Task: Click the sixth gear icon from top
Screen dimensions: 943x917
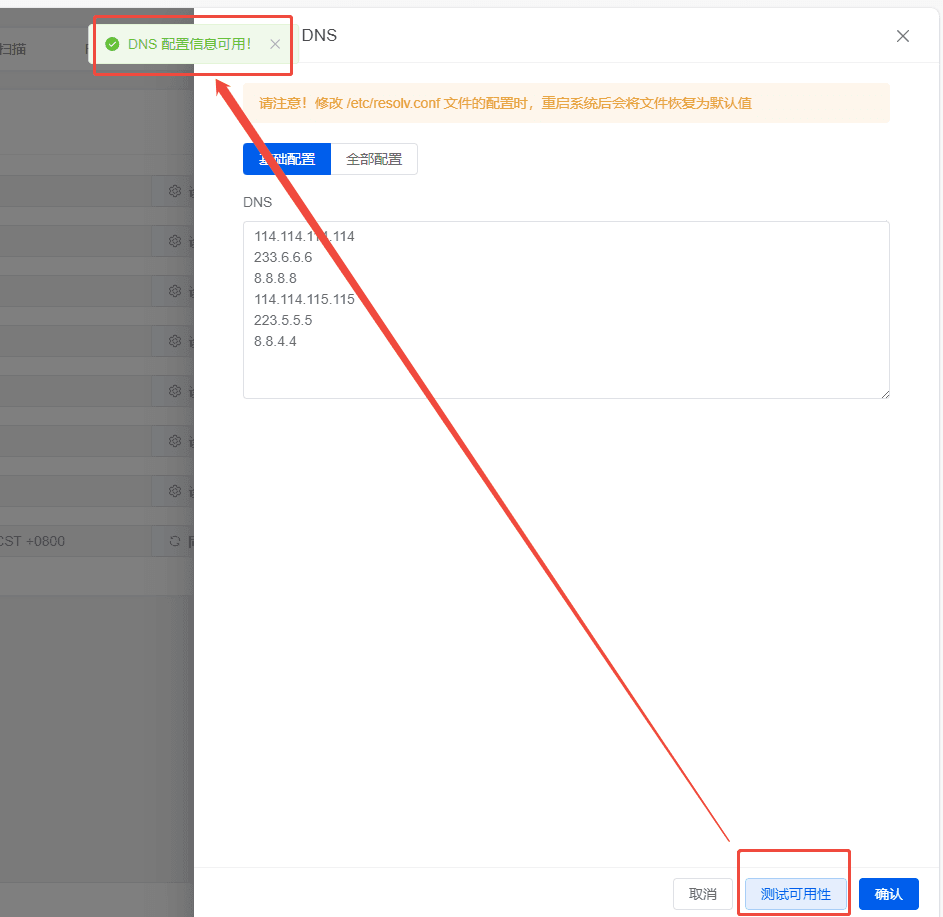Action: 175,441
